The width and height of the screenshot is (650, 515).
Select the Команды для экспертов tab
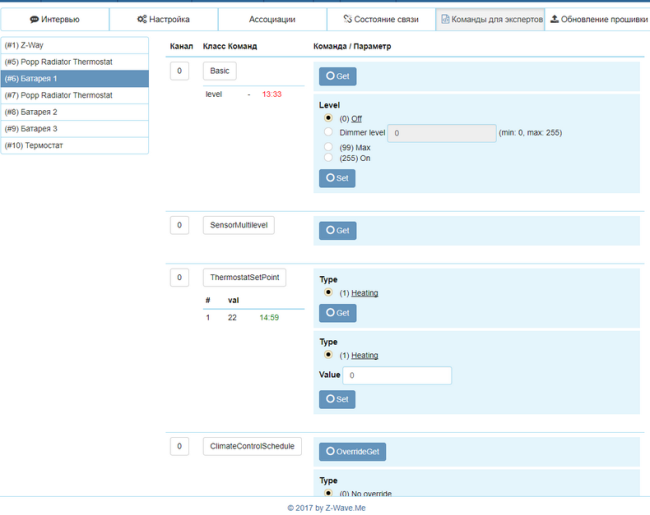click(490, 19)
